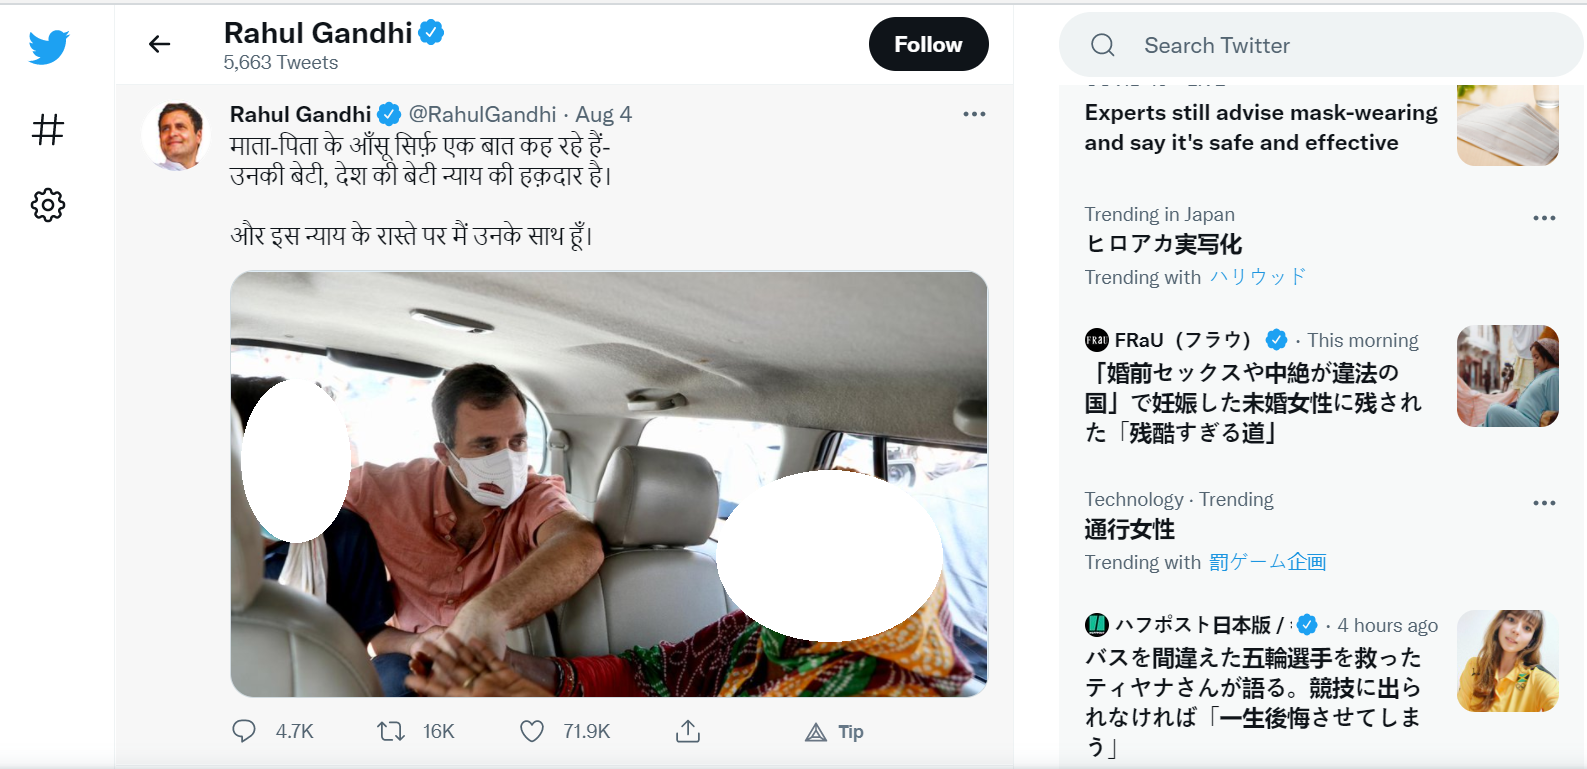Open the ハリウッド trending link
Image resolution: width=1587 pixels, height=769 pixels.
click(x=1258, y=277)
